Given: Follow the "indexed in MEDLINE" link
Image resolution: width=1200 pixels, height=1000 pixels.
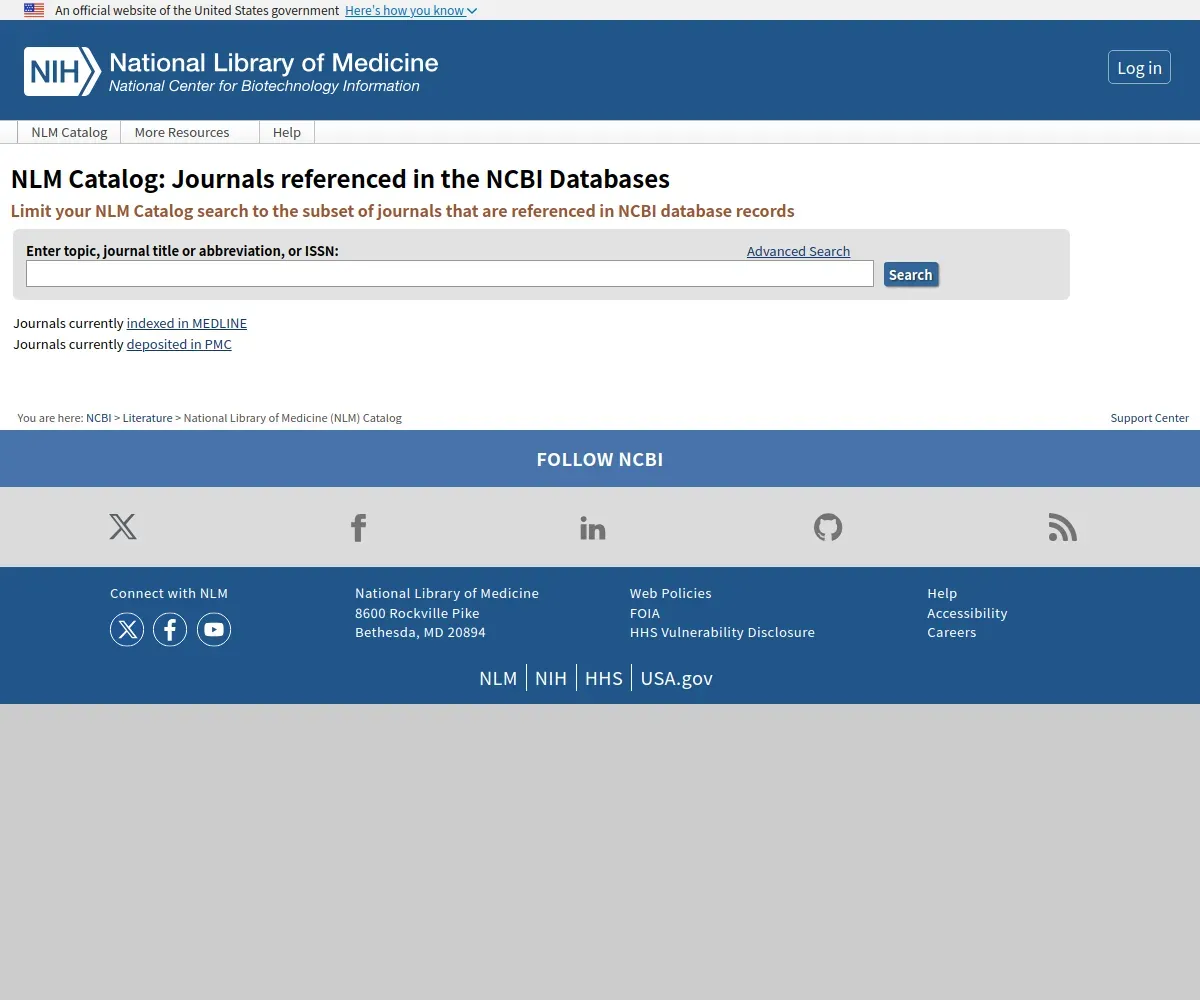Looking at the screenshot, I should coord(187,323).
